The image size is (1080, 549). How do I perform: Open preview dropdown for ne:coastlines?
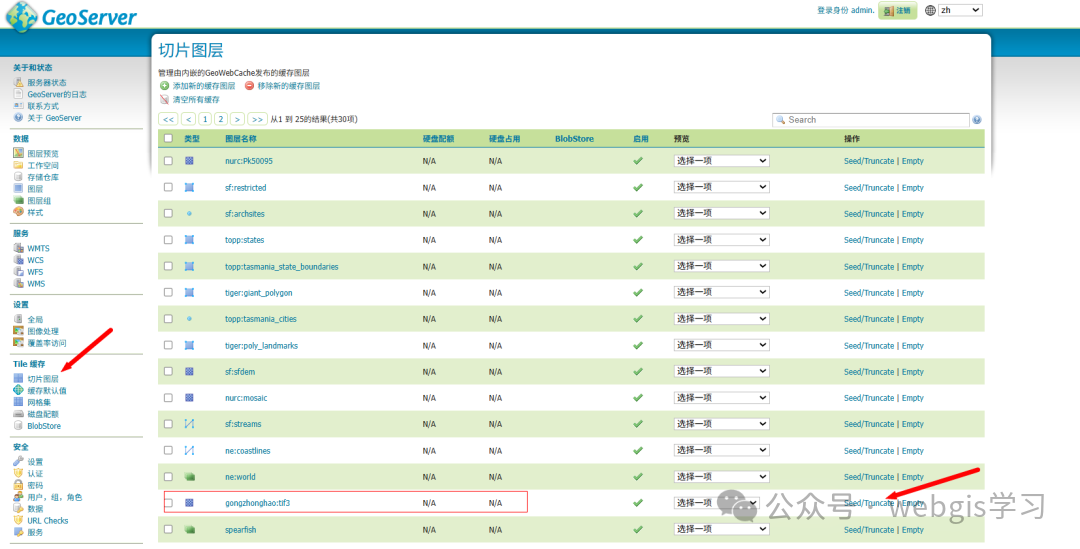coord(721,450)
